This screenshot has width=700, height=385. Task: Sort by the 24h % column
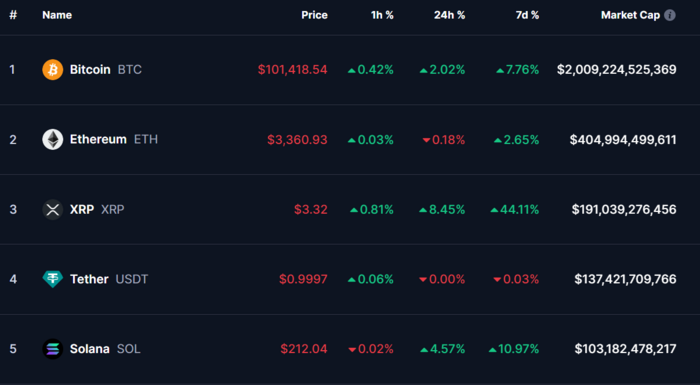[450, 15]
